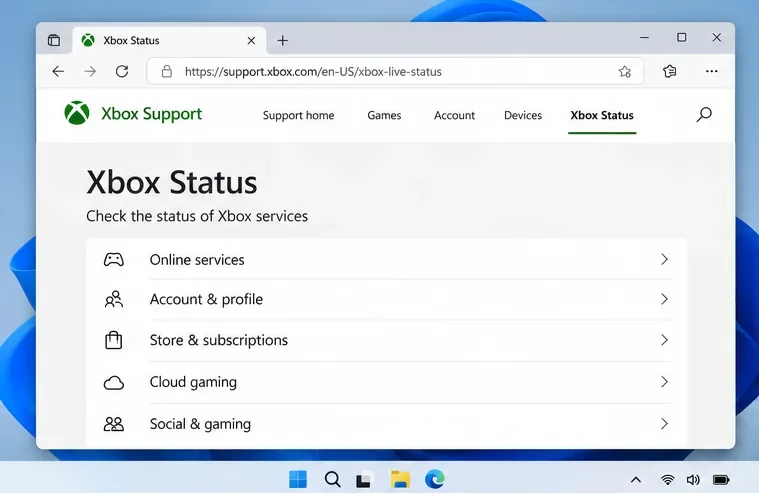Open the Store & subscriptions row
The height and width of the screenshot is (494, 759).
[x=386, y=340]
